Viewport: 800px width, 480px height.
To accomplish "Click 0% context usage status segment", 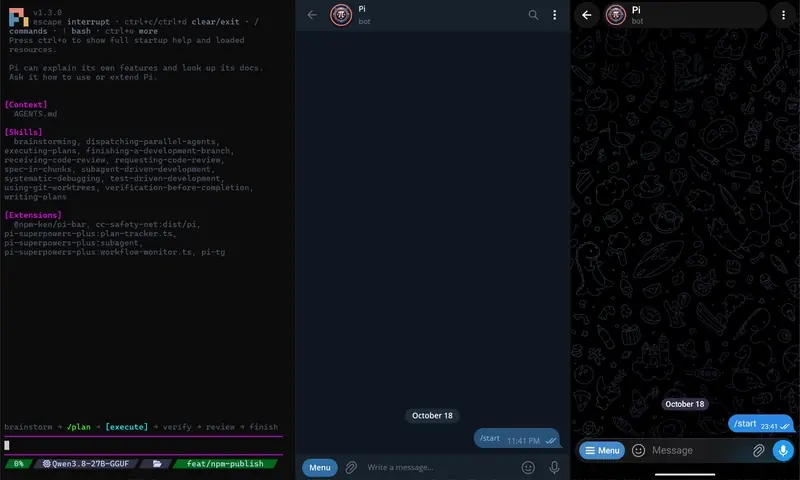I will click(x=19, y=464).
